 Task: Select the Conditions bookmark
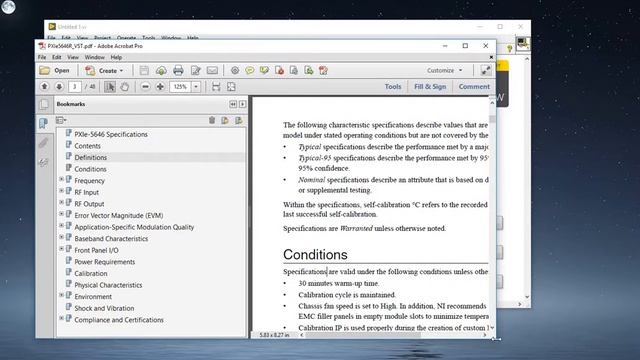(x=90, y=169)
